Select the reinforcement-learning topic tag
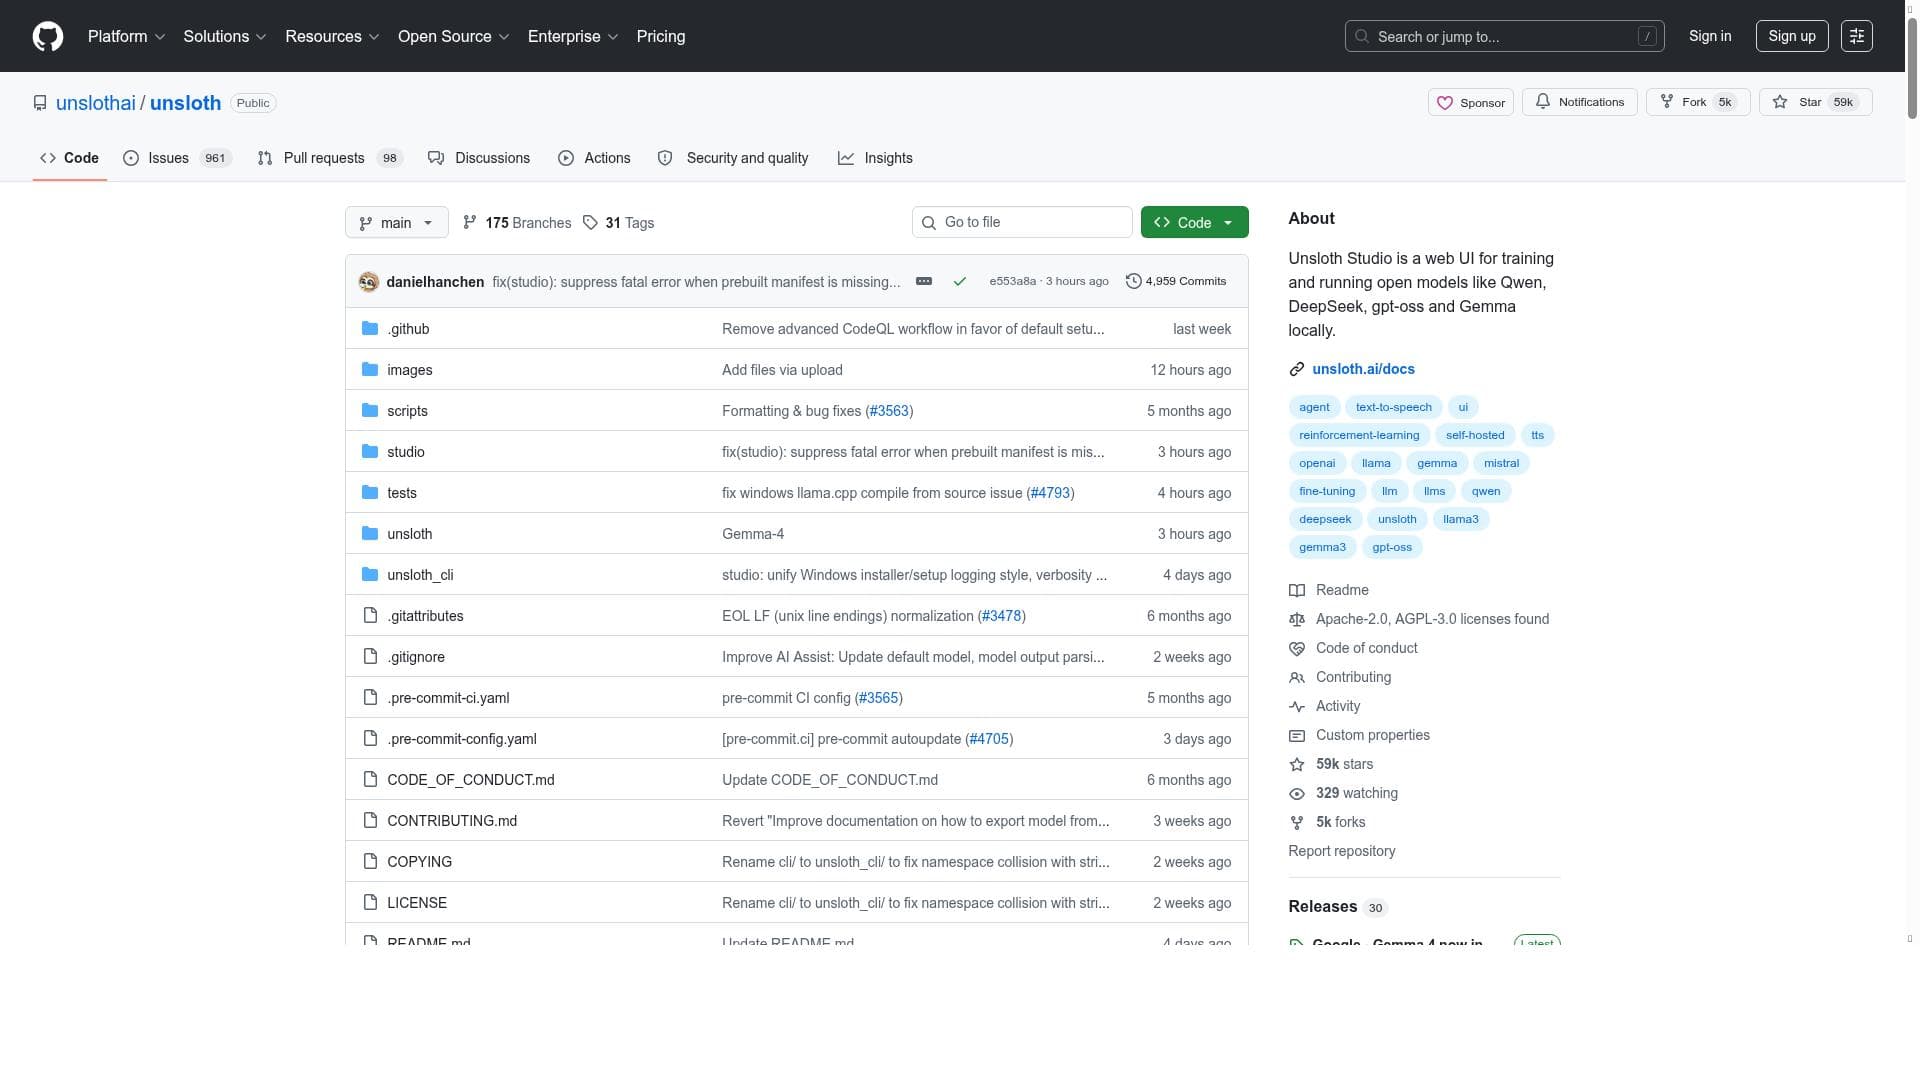The height and width of the screenshot is (1080, 1920). 1359,435
